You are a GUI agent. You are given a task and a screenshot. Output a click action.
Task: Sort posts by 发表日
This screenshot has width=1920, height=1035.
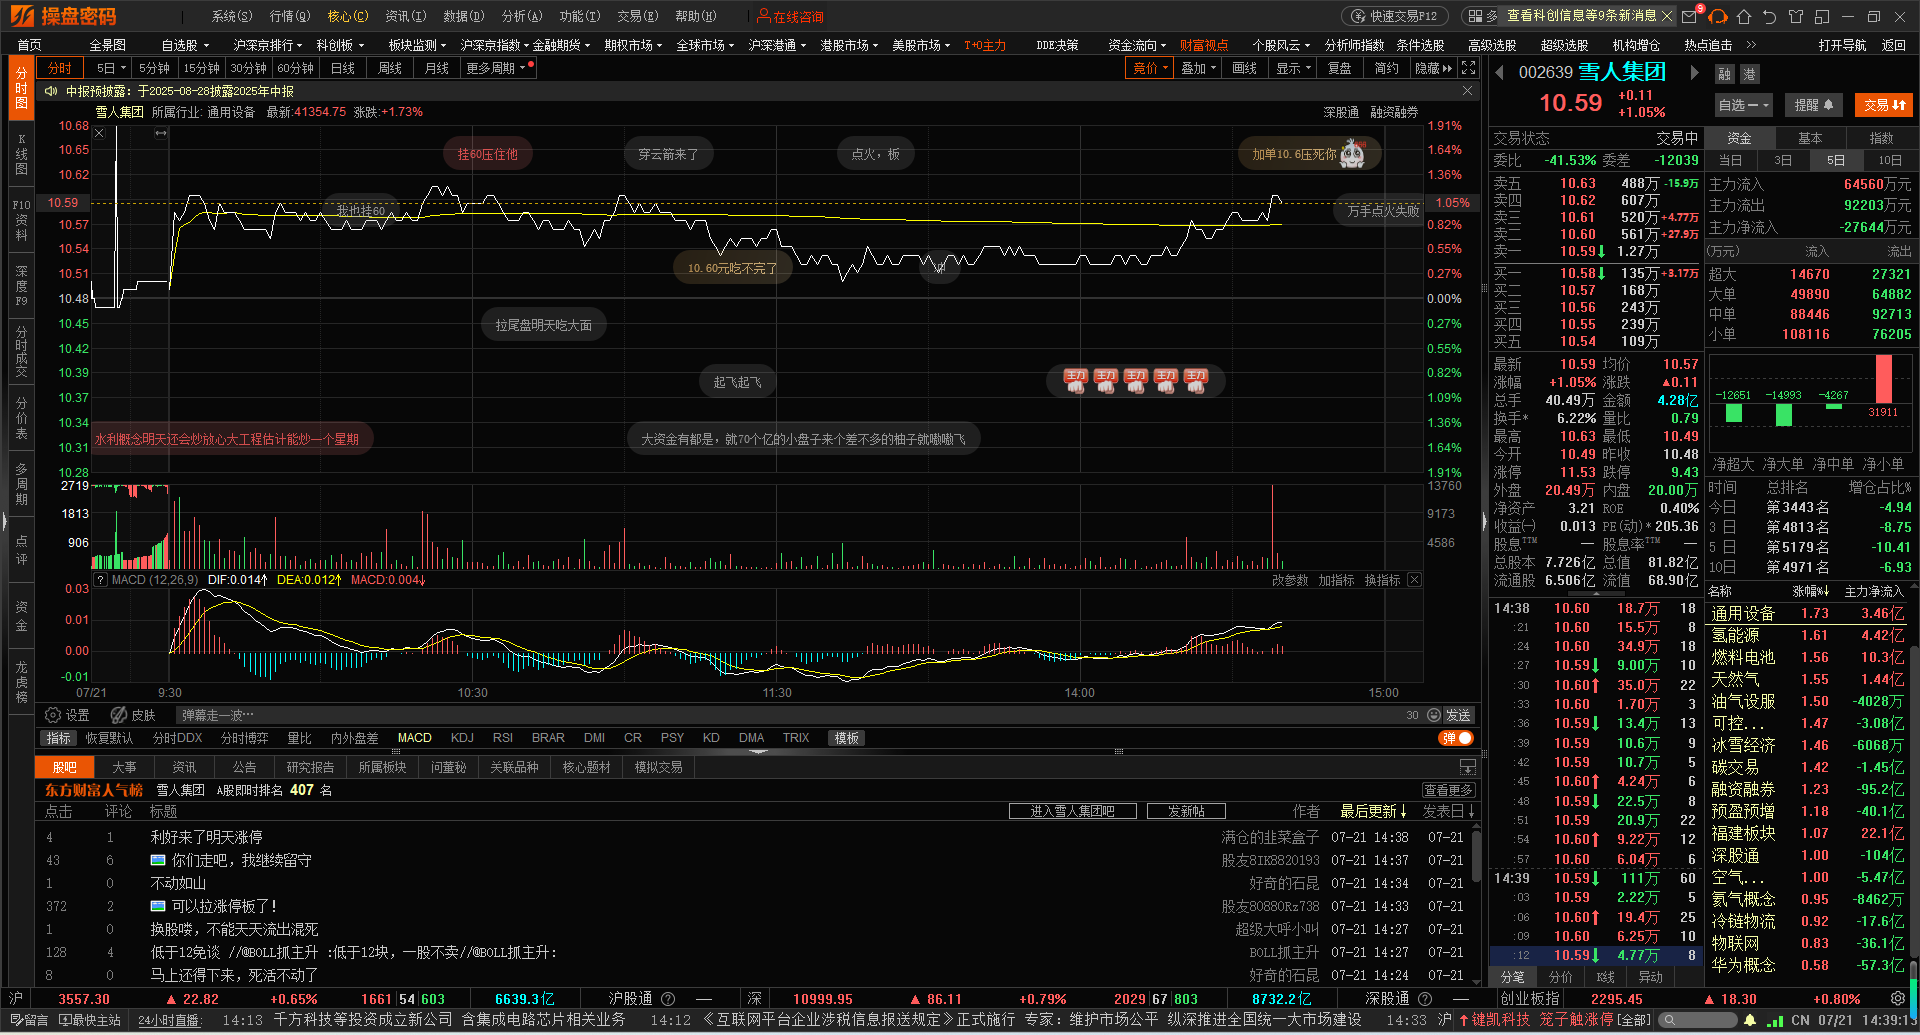[1448, 811]
